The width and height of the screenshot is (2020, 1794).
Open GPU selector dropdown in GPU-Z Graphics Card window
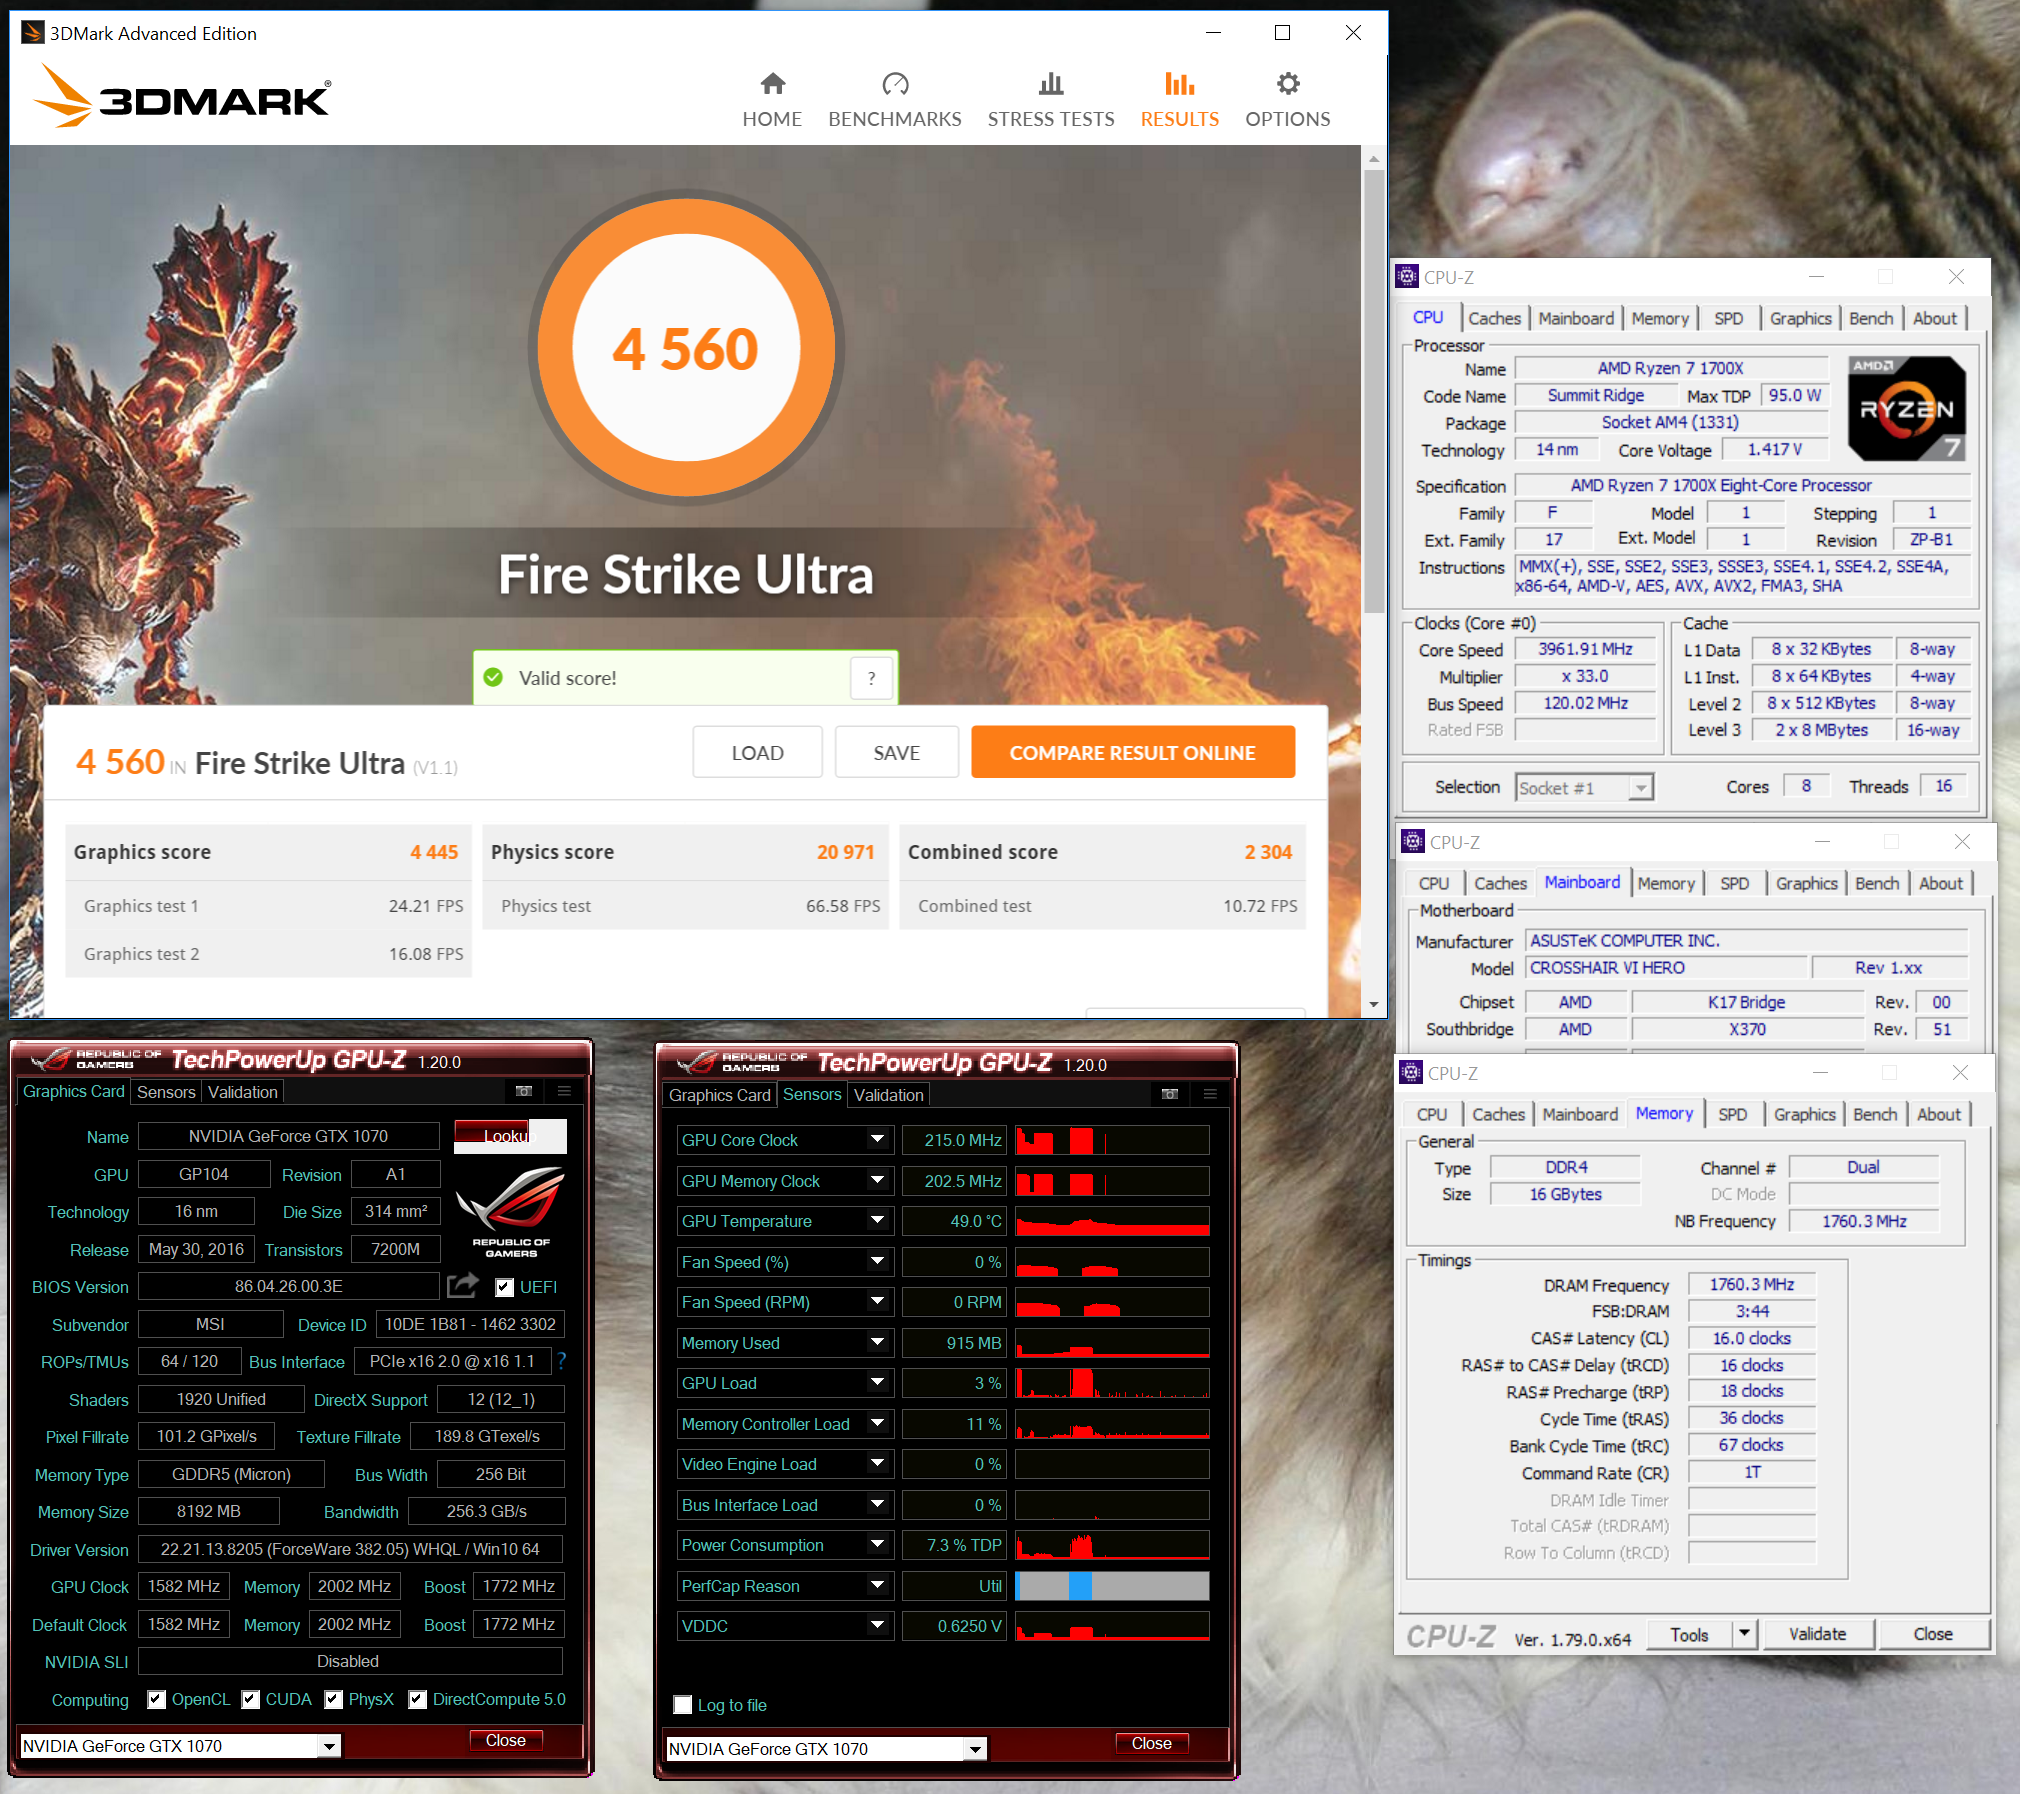329,1746
